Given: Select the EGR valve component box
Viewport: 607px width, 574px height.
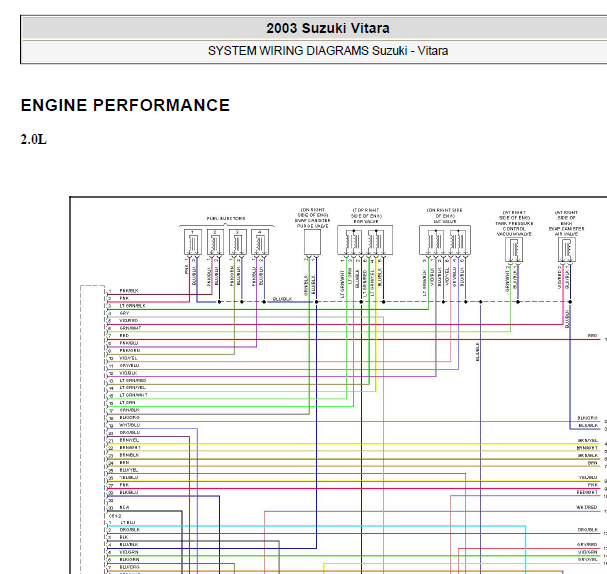Looking at the screenshot, I should pyautogui.click(x=365, y=240).
